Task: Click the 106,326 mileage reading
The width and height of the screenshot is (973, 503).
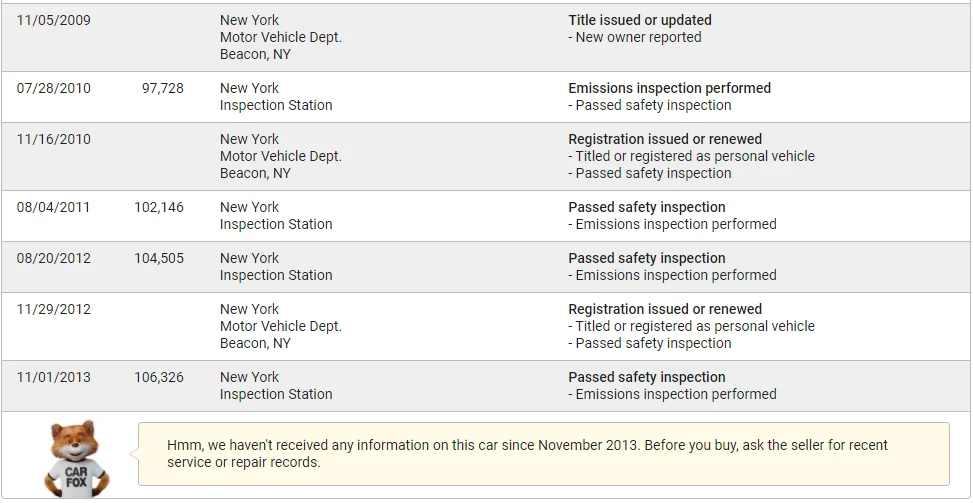Action: coord(159,377)
